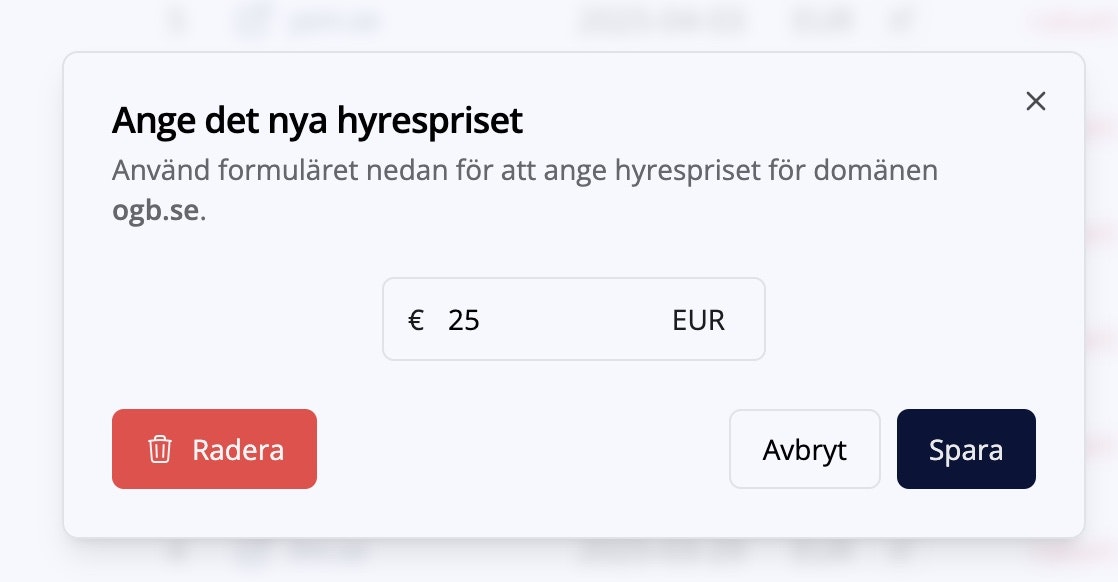Click the blurred backdrop left of the dialog
The width and height of the screenshot is (1118, 582).
pos(30,300)
